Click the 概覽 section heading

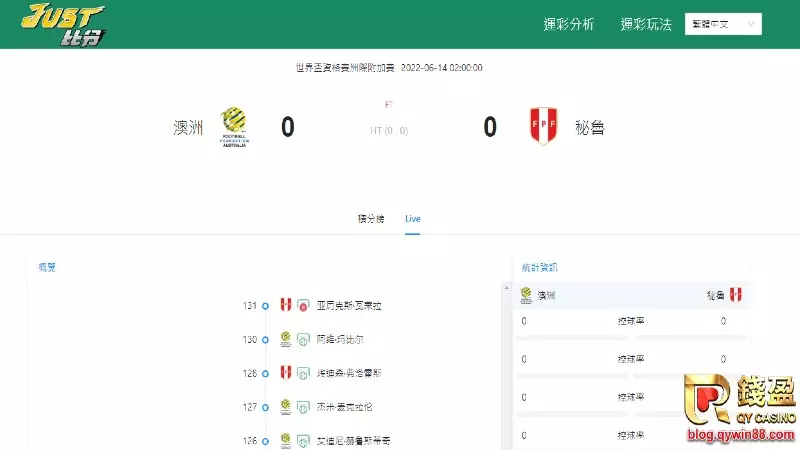[47, 267]
